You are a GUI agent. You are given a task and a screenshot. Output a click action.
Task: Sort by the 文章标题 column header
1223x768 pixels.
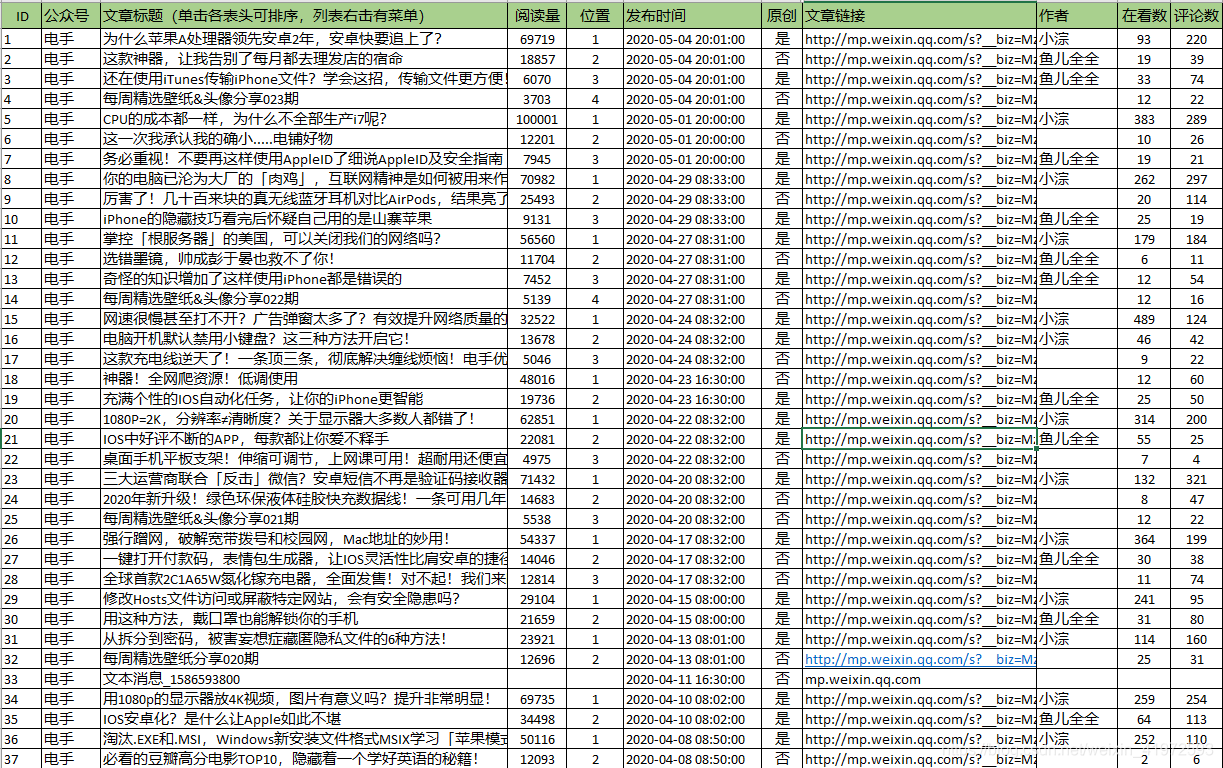coord(304,17)
